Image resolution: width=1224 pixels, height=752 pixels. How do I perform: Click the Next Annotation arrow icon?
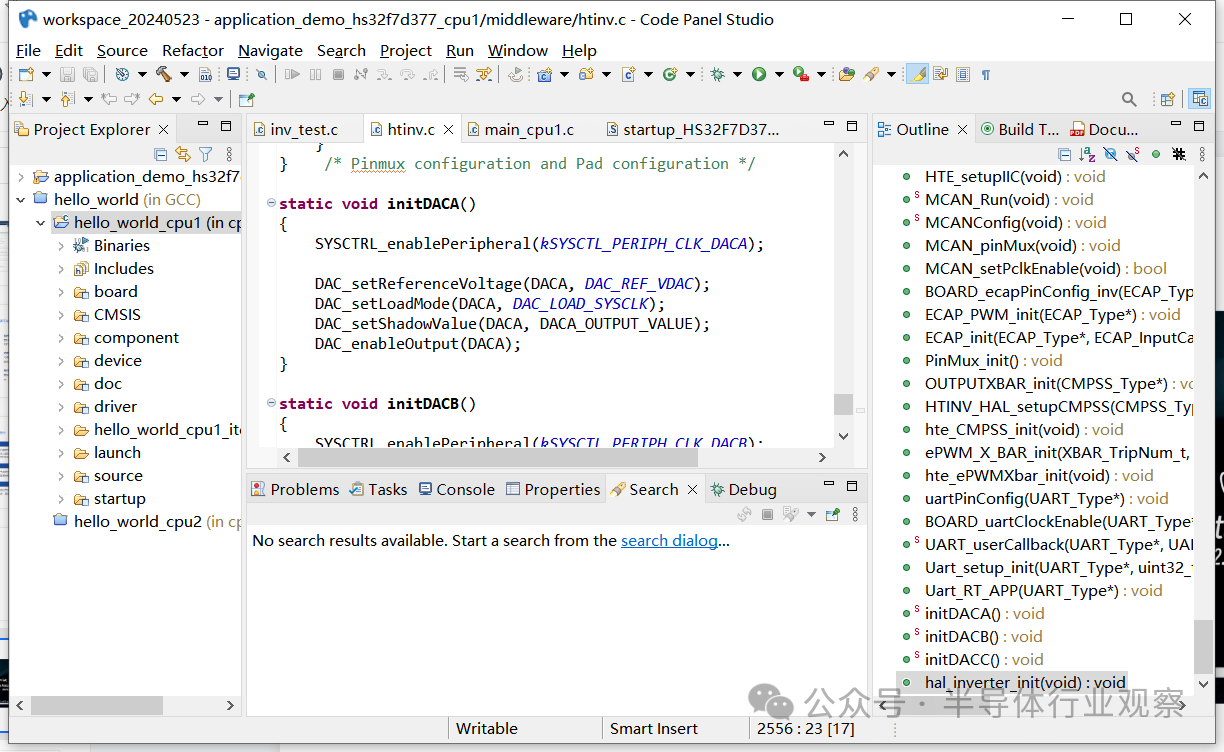click(x=25, y=99)
